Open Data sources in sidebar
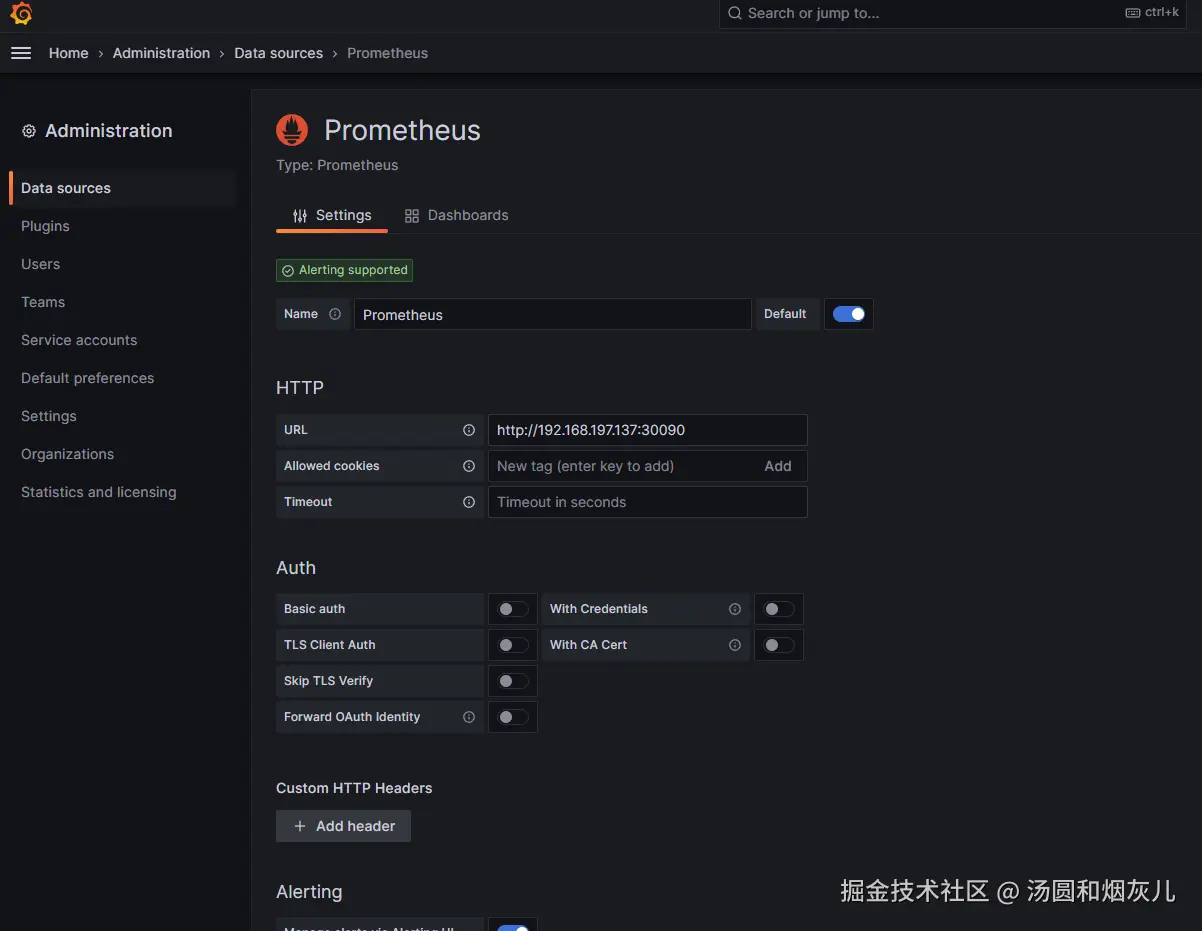This screenshot has width=1202, height=931. [122, 188]
